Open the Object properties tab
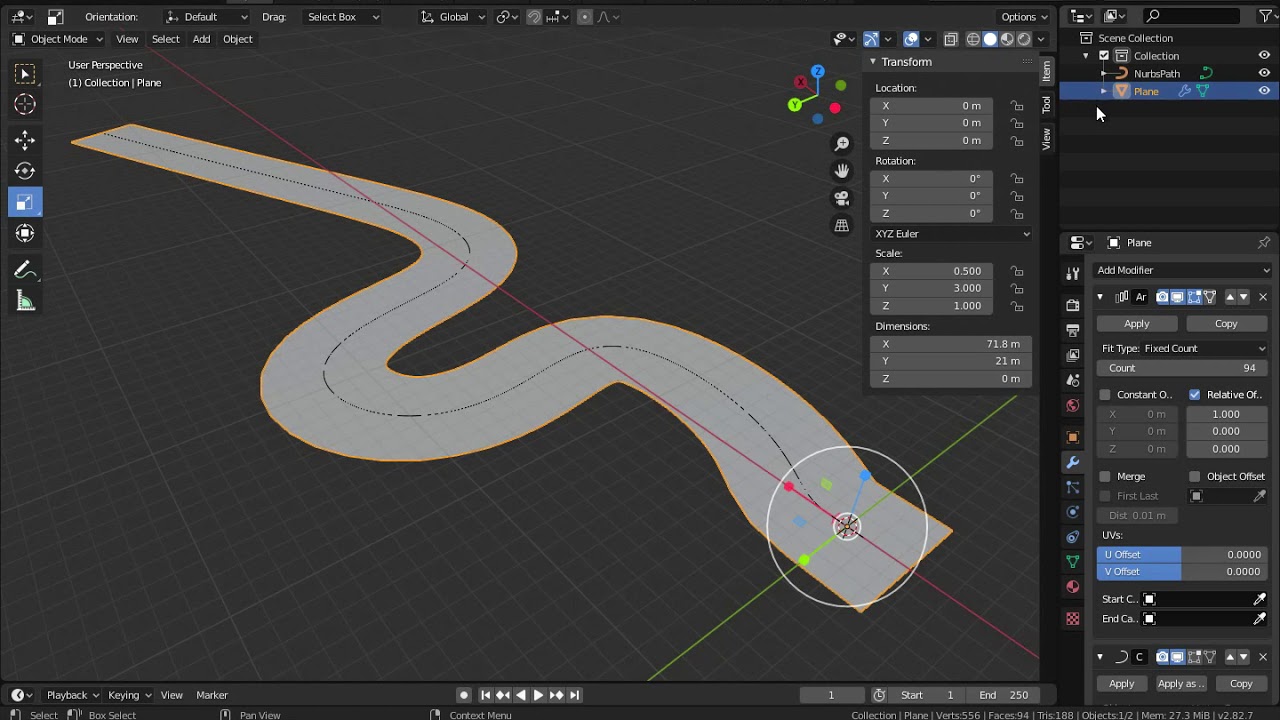Image resolution: width=1280 pixels, height=720 pixels. 1073,437
